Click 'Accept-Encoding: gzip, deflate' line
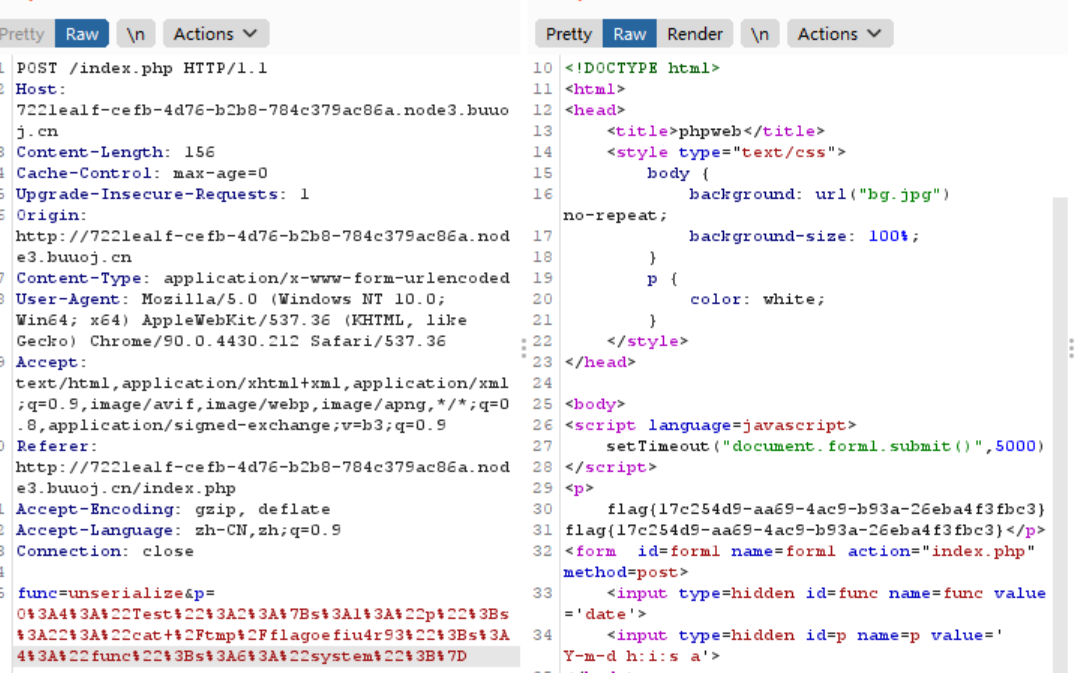The width and height of the screenshot is (1075, 673). [173, 509]
